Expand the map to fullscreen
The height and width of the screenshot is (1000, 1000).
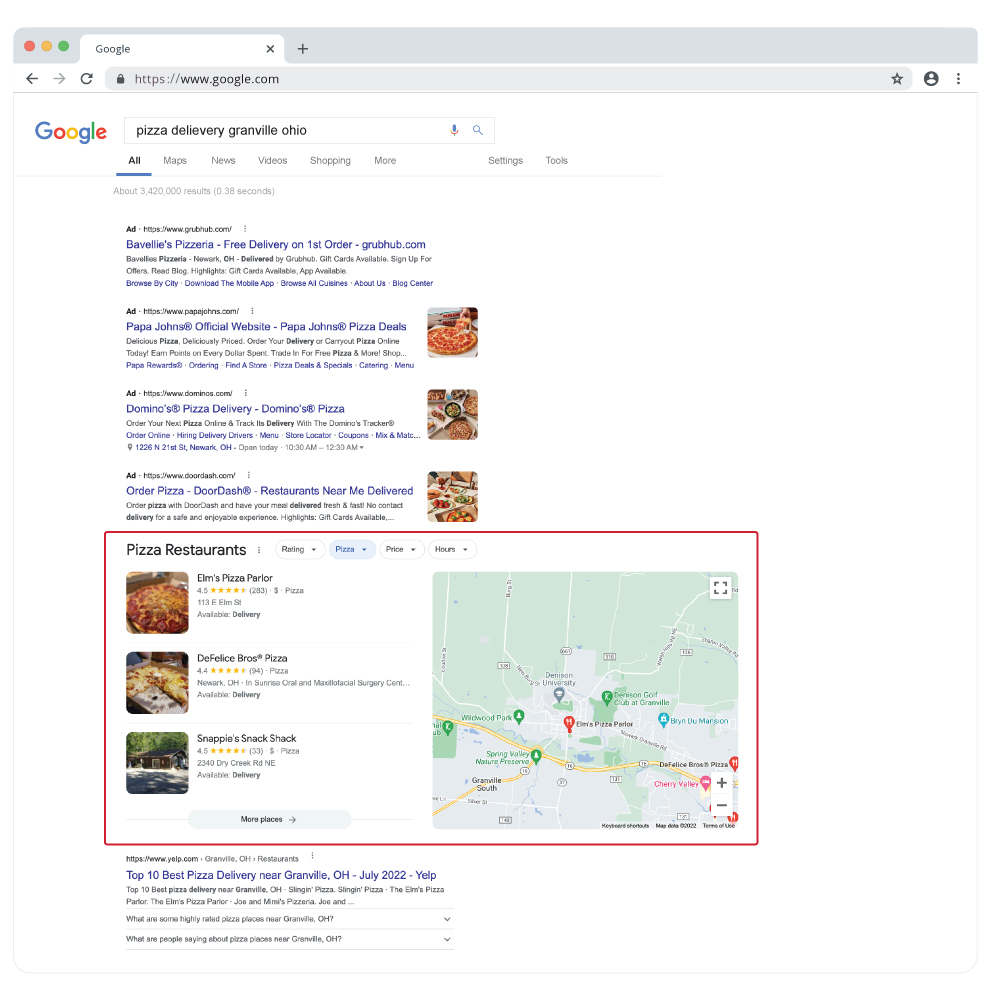pyautogui.click(x=721, y=588)
